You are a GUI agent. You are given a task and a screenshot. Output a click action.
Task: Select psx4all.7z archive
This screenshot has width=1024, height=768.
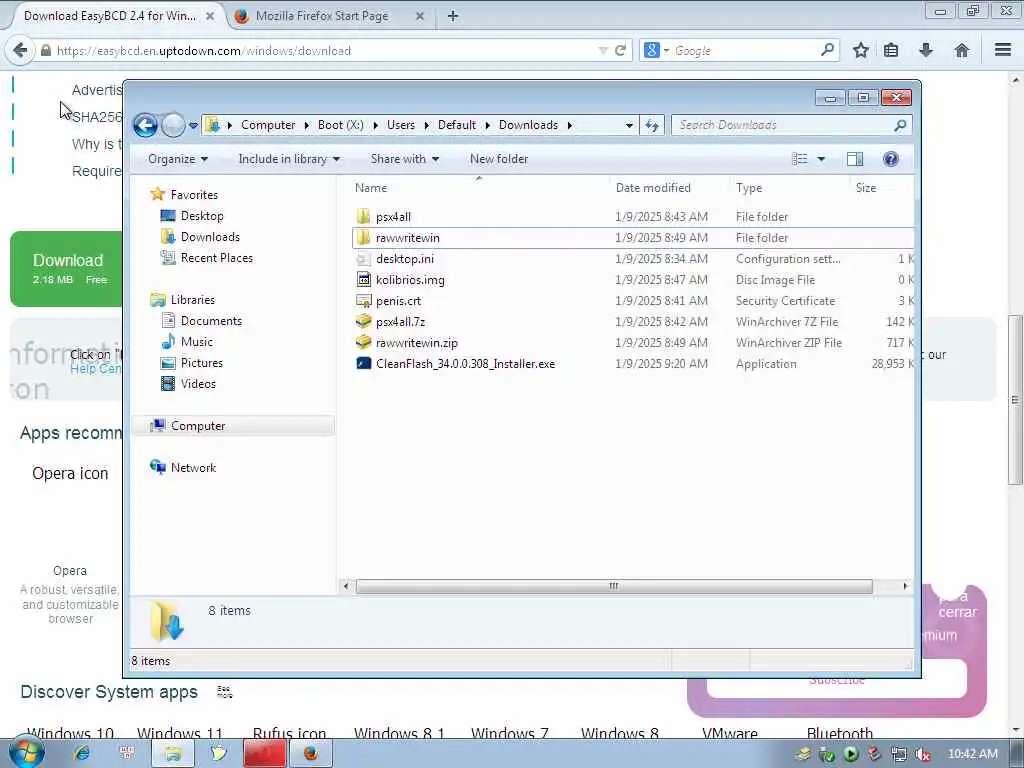(400, 321)
